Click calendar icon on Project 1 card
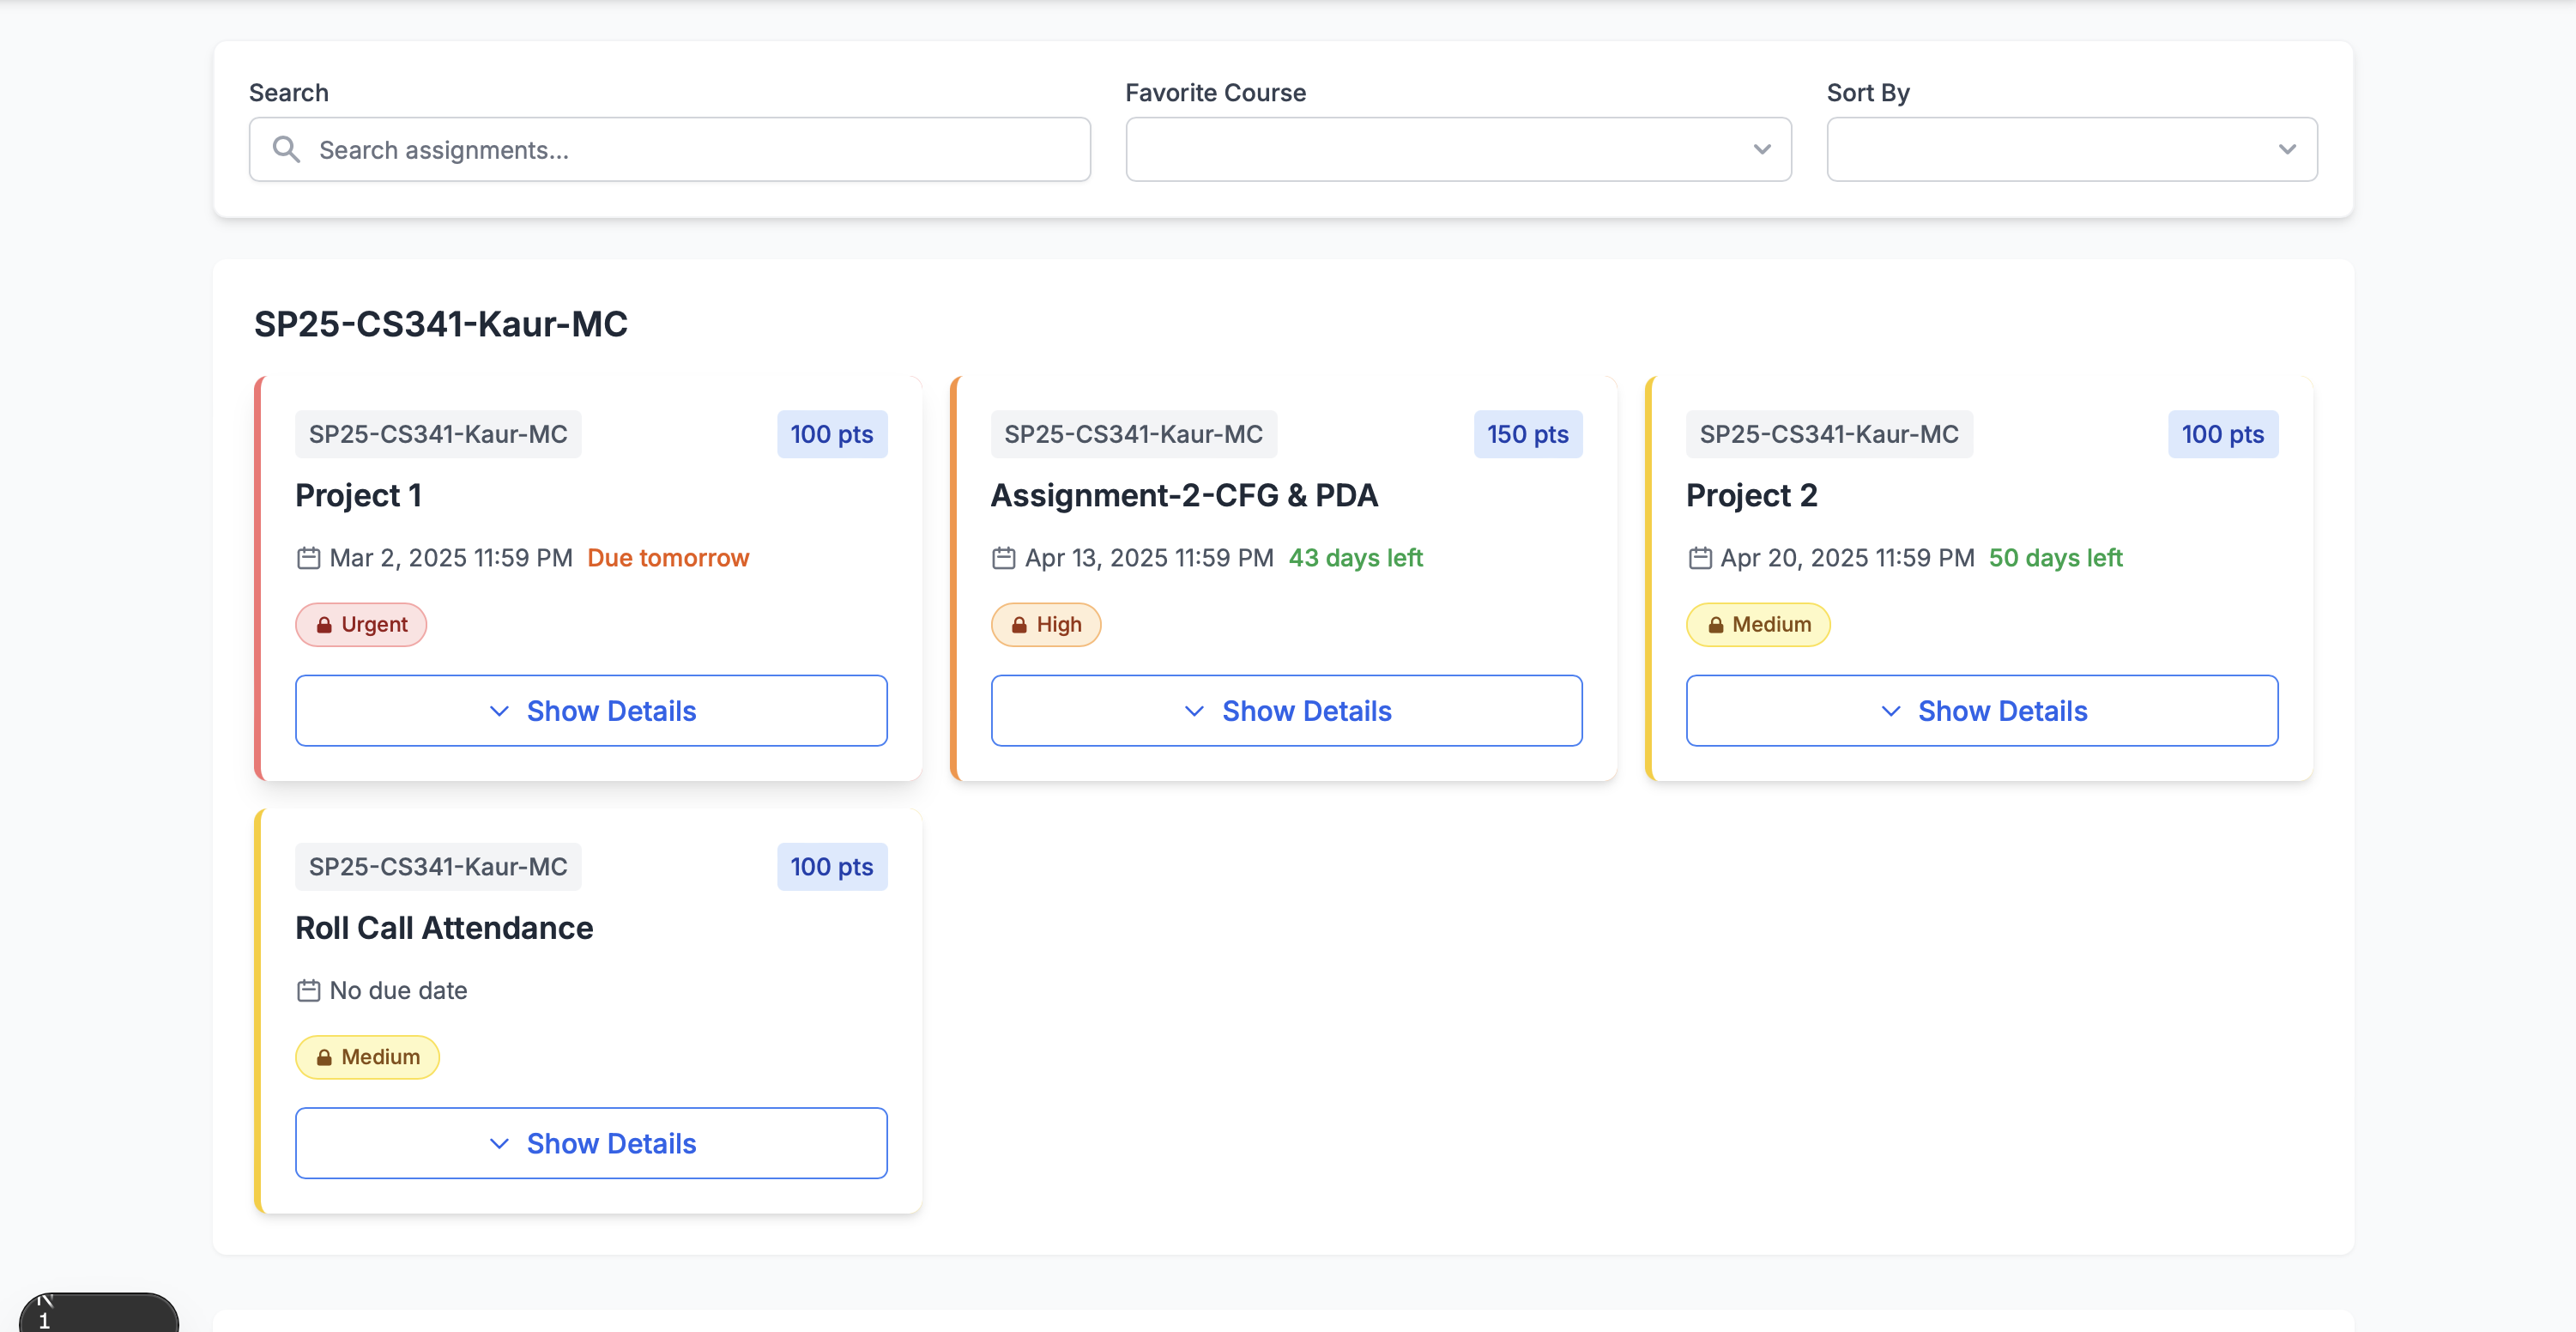 pyautogui.click(x=308, y=558)
